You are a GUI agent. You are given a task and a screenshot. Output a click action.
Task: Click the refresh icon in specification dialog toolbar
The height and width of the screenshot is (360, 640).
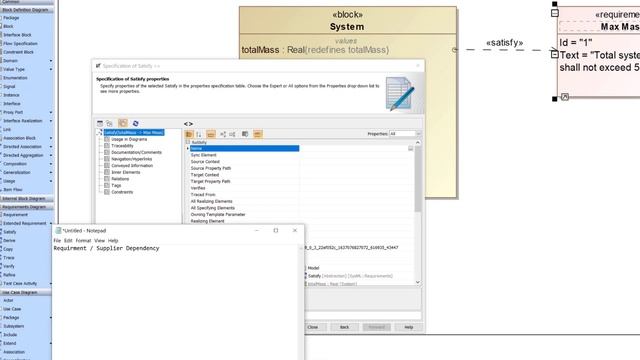click(x=136, y=123)
